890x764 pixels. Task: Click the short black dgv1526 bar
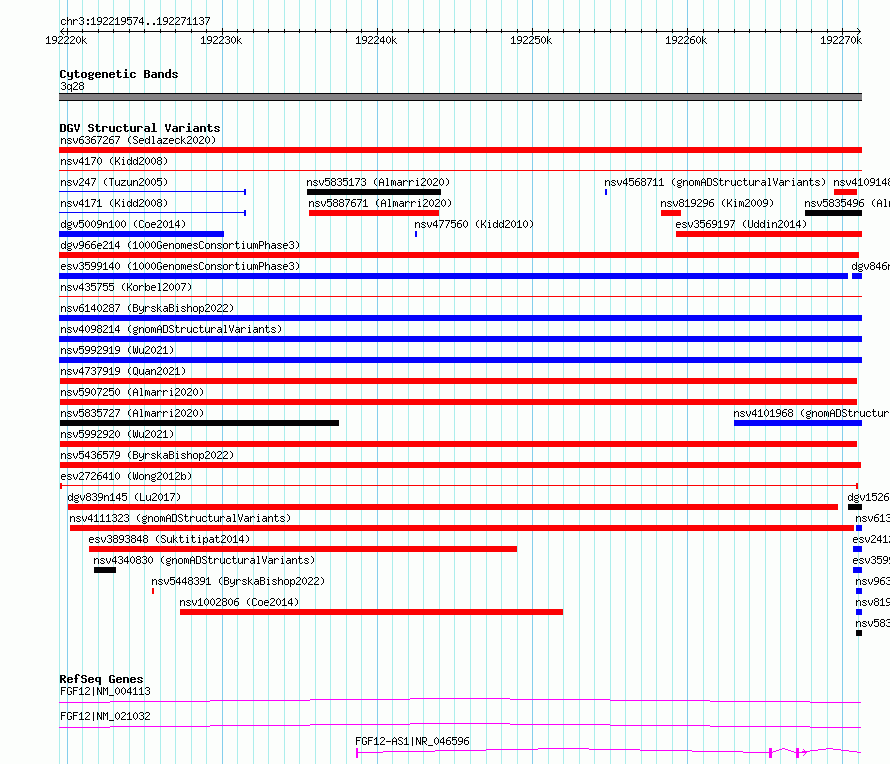pyautogui.click(x=855, y=507)
